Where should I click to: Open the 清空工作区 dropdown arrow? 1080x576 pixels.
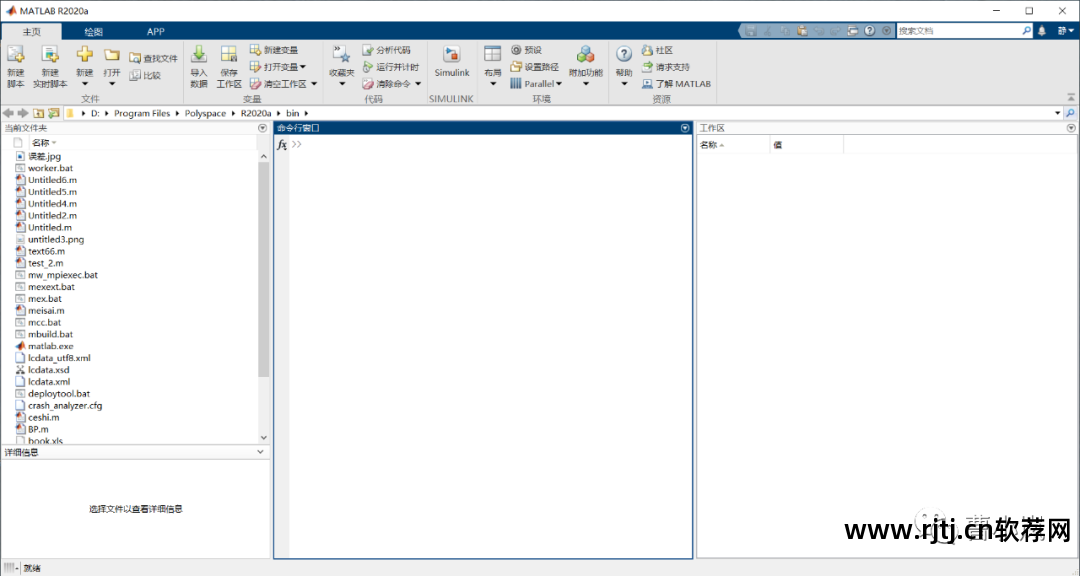tap(314, 84)
